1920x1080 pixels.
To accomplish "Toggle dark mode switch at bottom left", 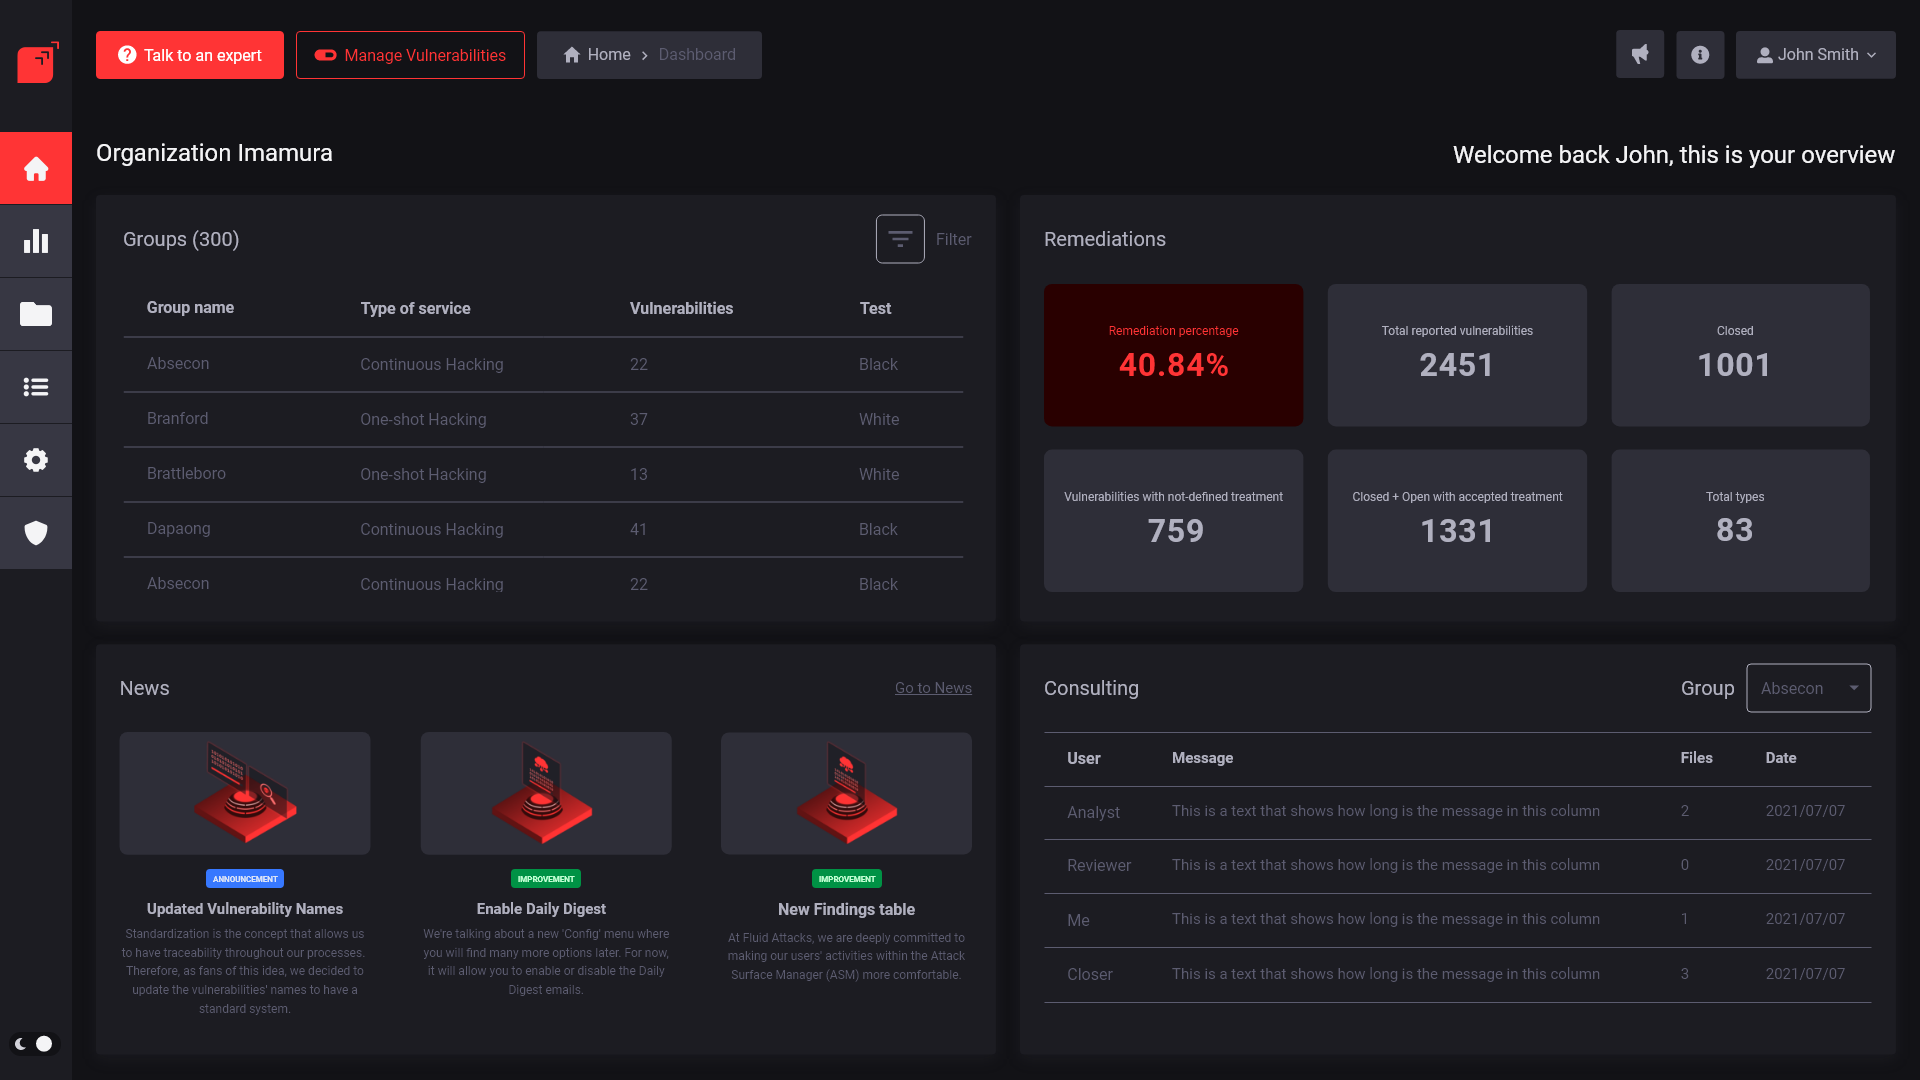I will pos(35,1043).
